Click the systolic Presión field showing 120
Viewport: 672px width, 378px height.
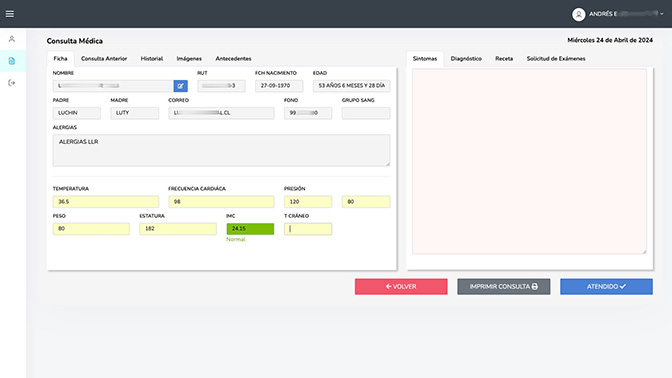pos(308,202)
